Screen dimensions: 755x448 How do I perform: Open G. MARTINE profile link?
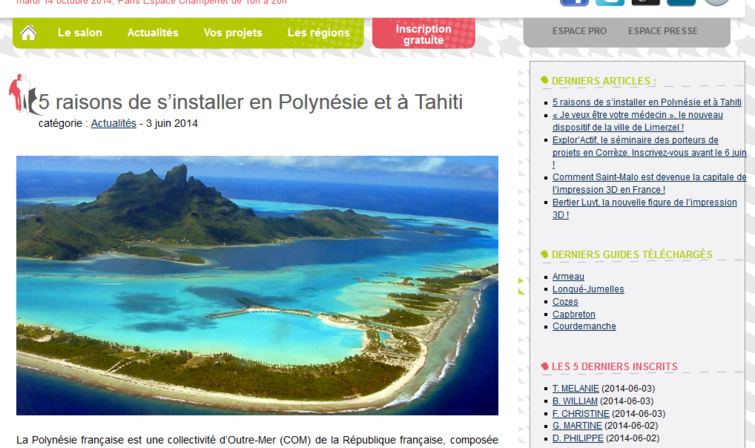tap(577, 425)
